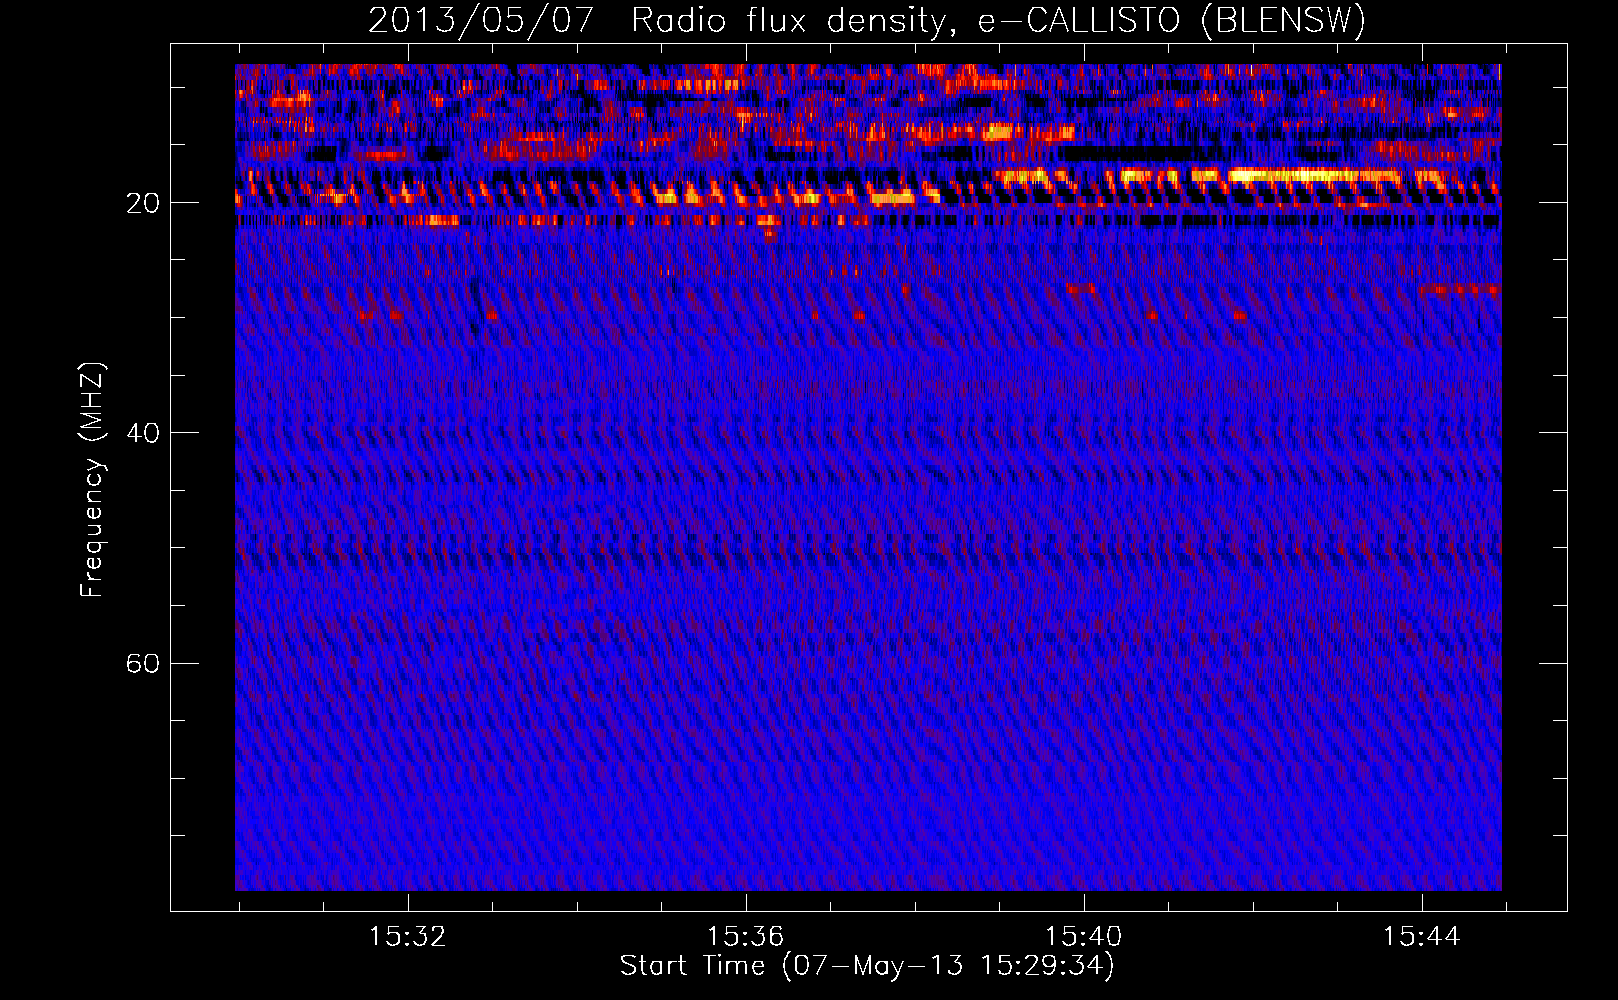Viewport: 1618px width, 1000px height.
Task: Click the "Start Time (07-May-13 15:29:34)" label
Action: [867, 966]
